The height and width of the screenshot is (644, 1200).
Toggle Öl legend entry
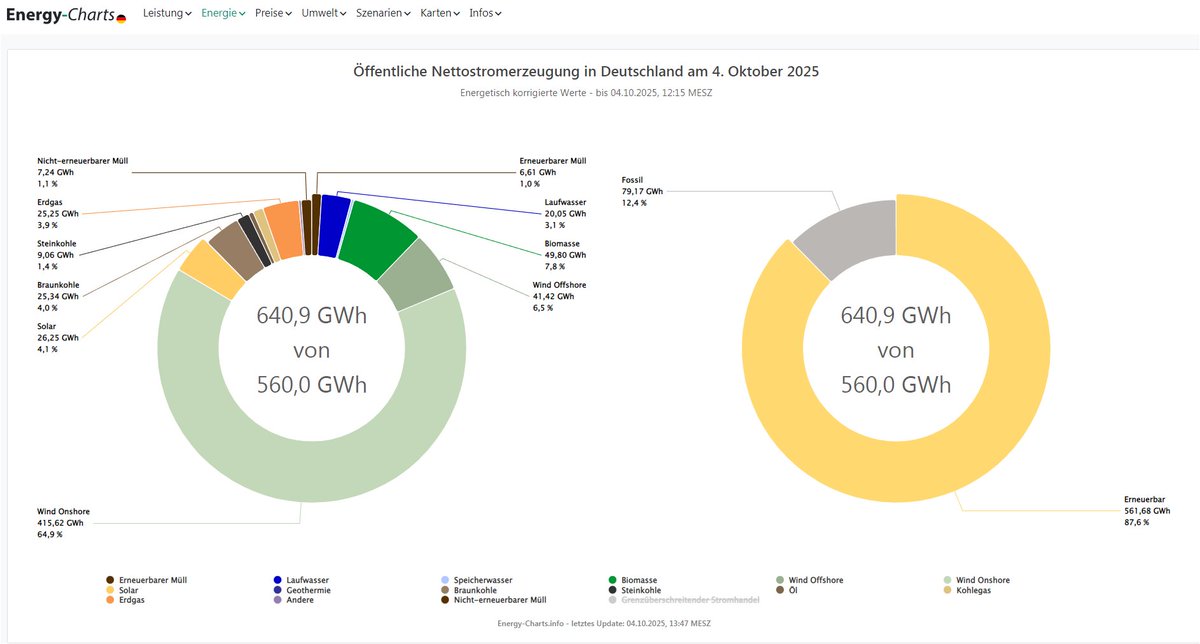786,590
